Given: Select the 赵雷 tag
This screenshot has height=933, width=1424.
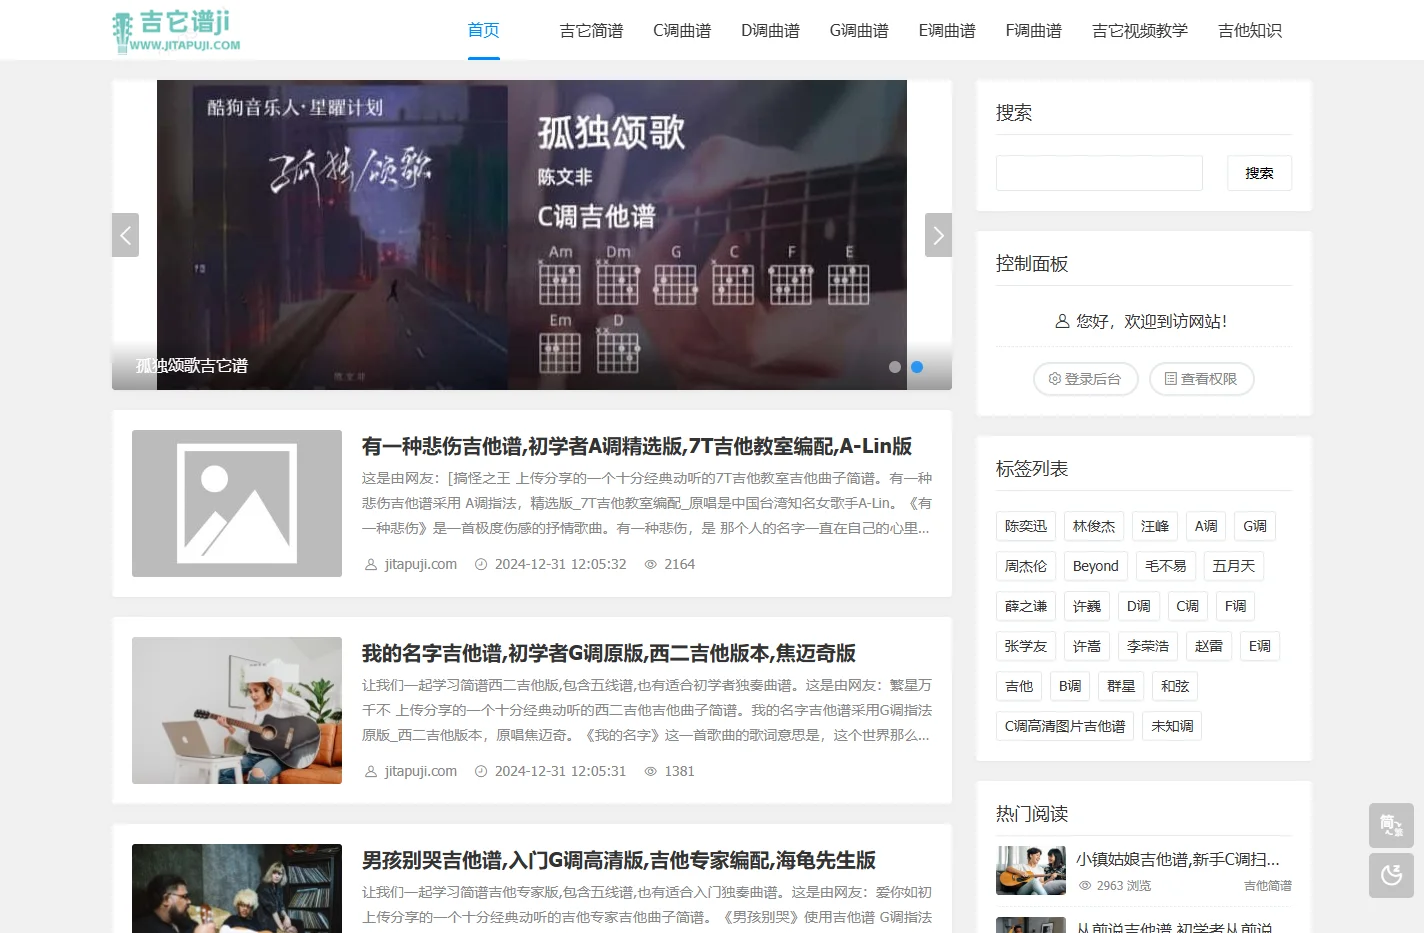Looking at the screenshot, I should tap(1209, 646).
